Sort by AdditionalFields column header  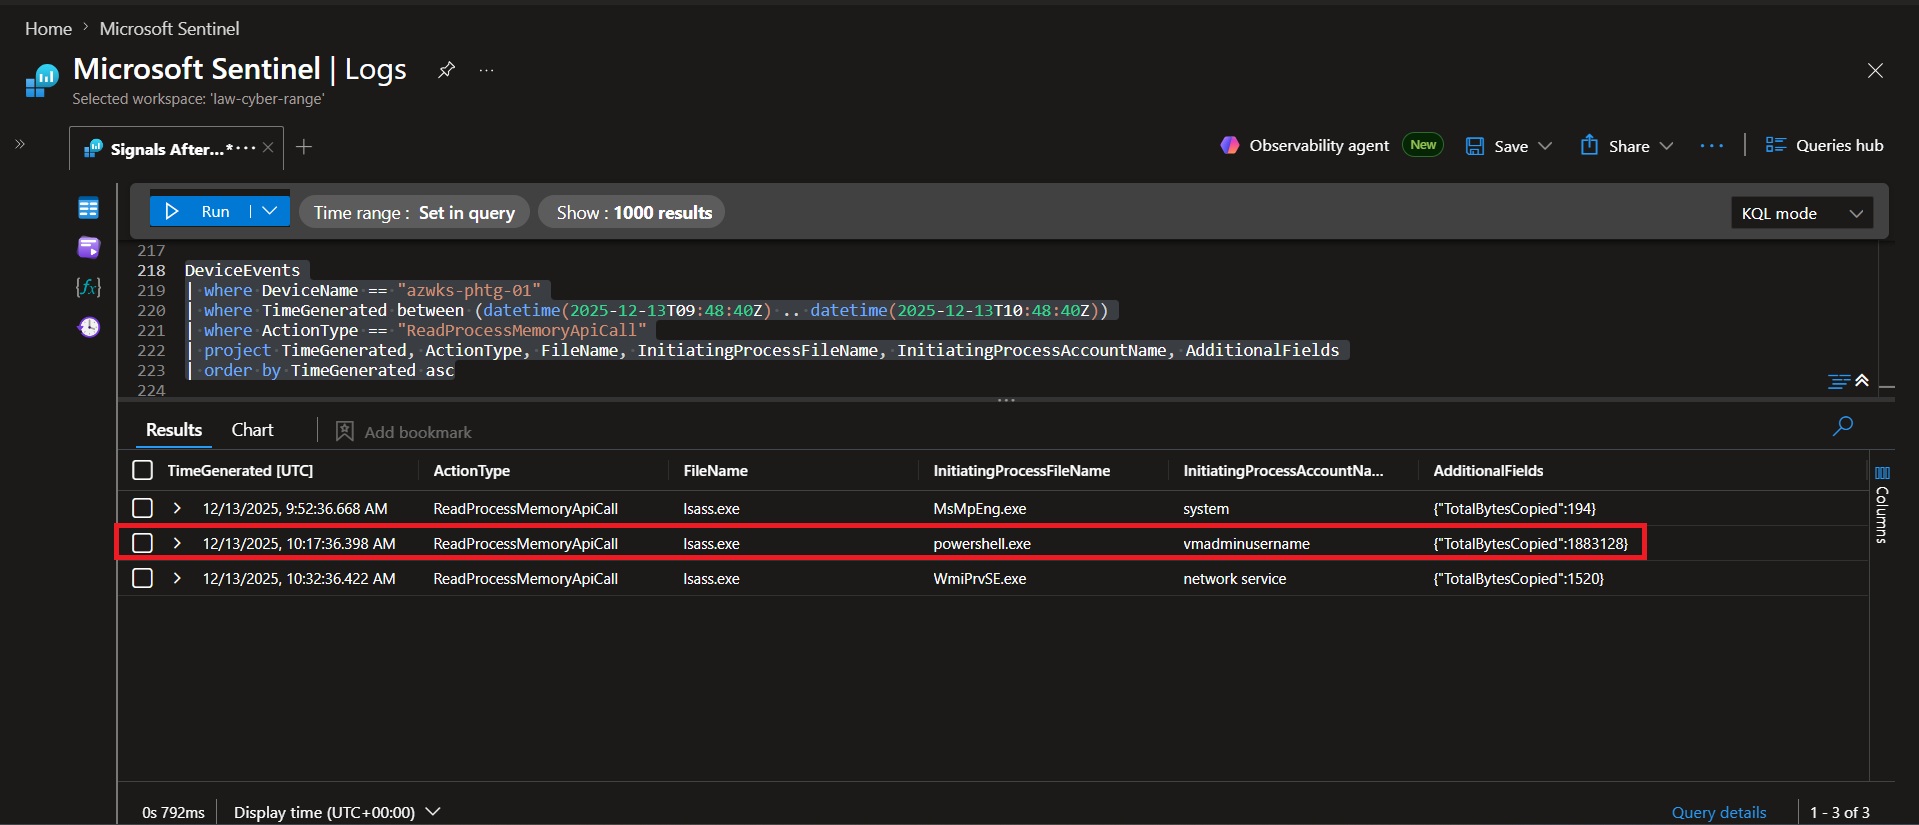1488,470
